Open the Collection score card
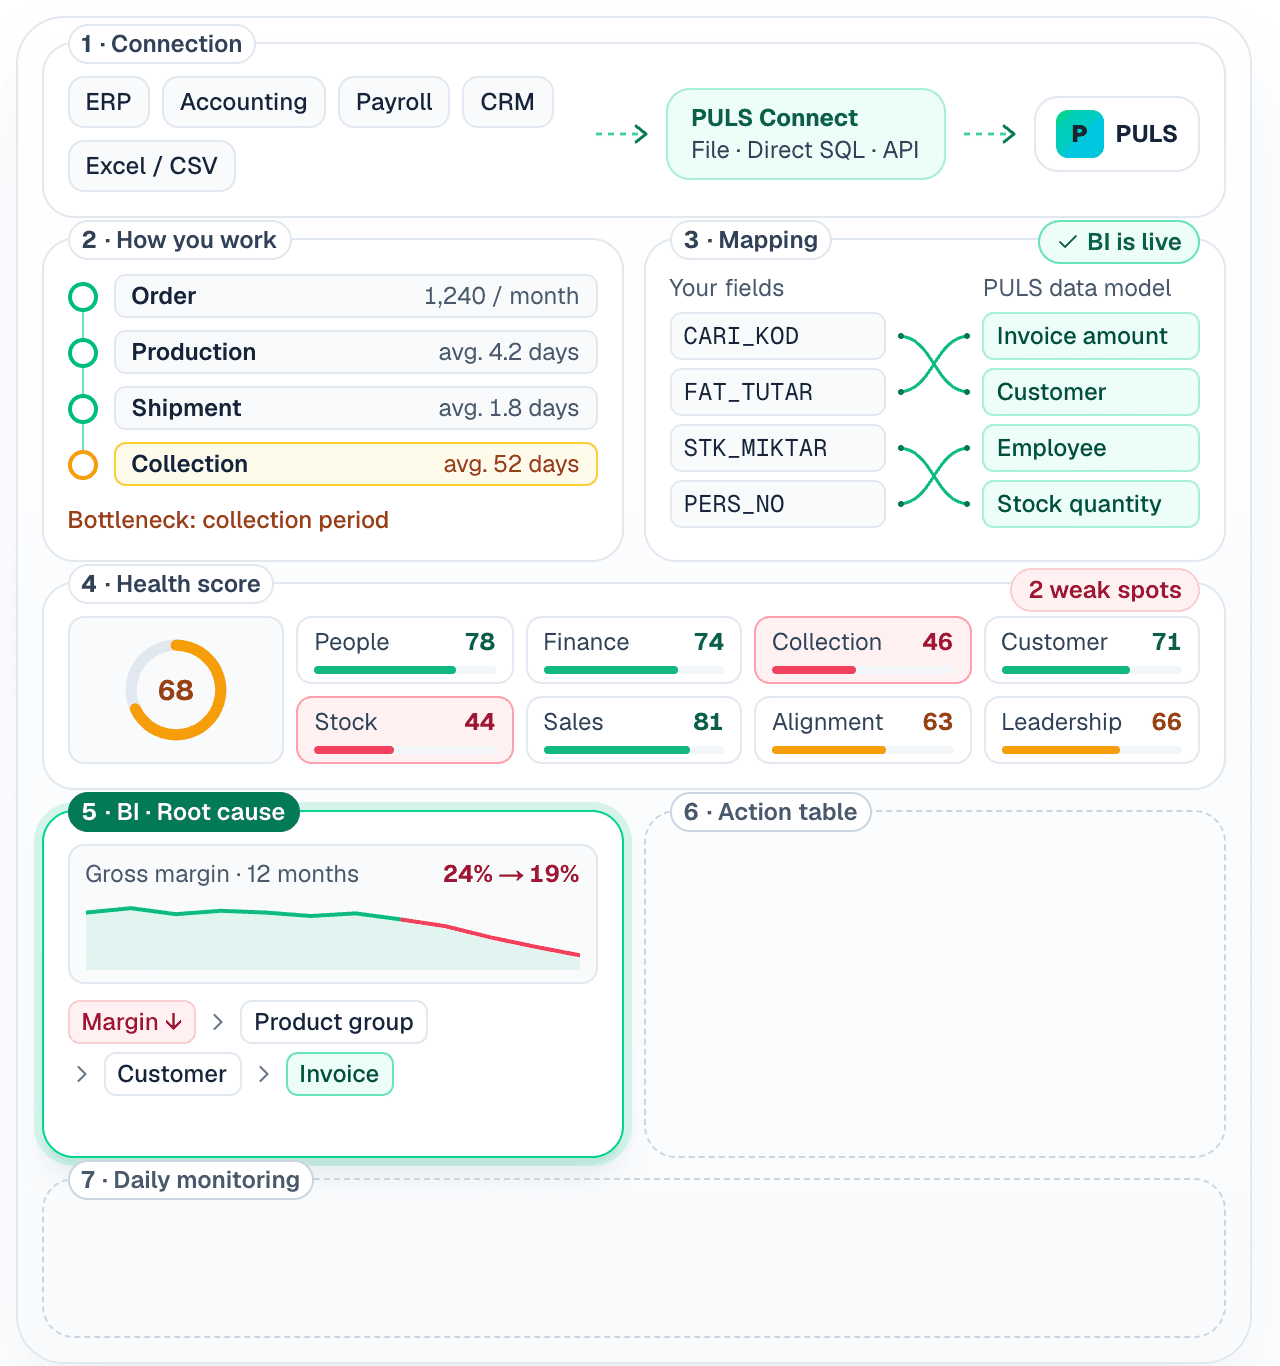1280x1366 pixels. 863,650
